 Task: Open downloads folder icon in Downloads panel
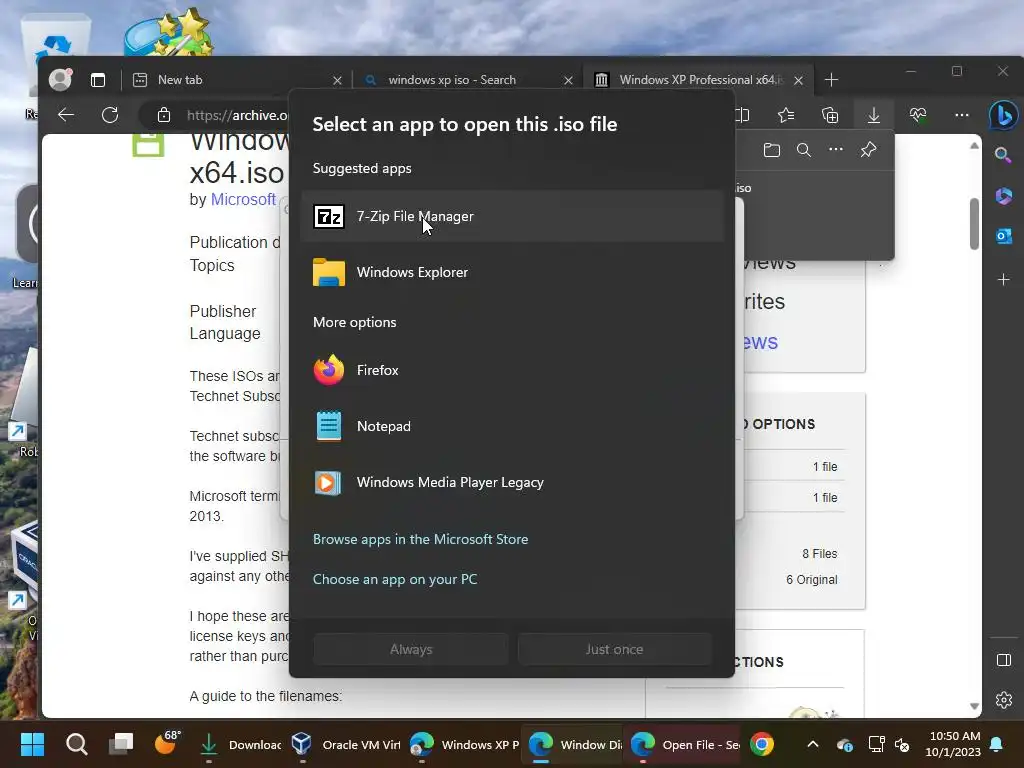(772, 150)
